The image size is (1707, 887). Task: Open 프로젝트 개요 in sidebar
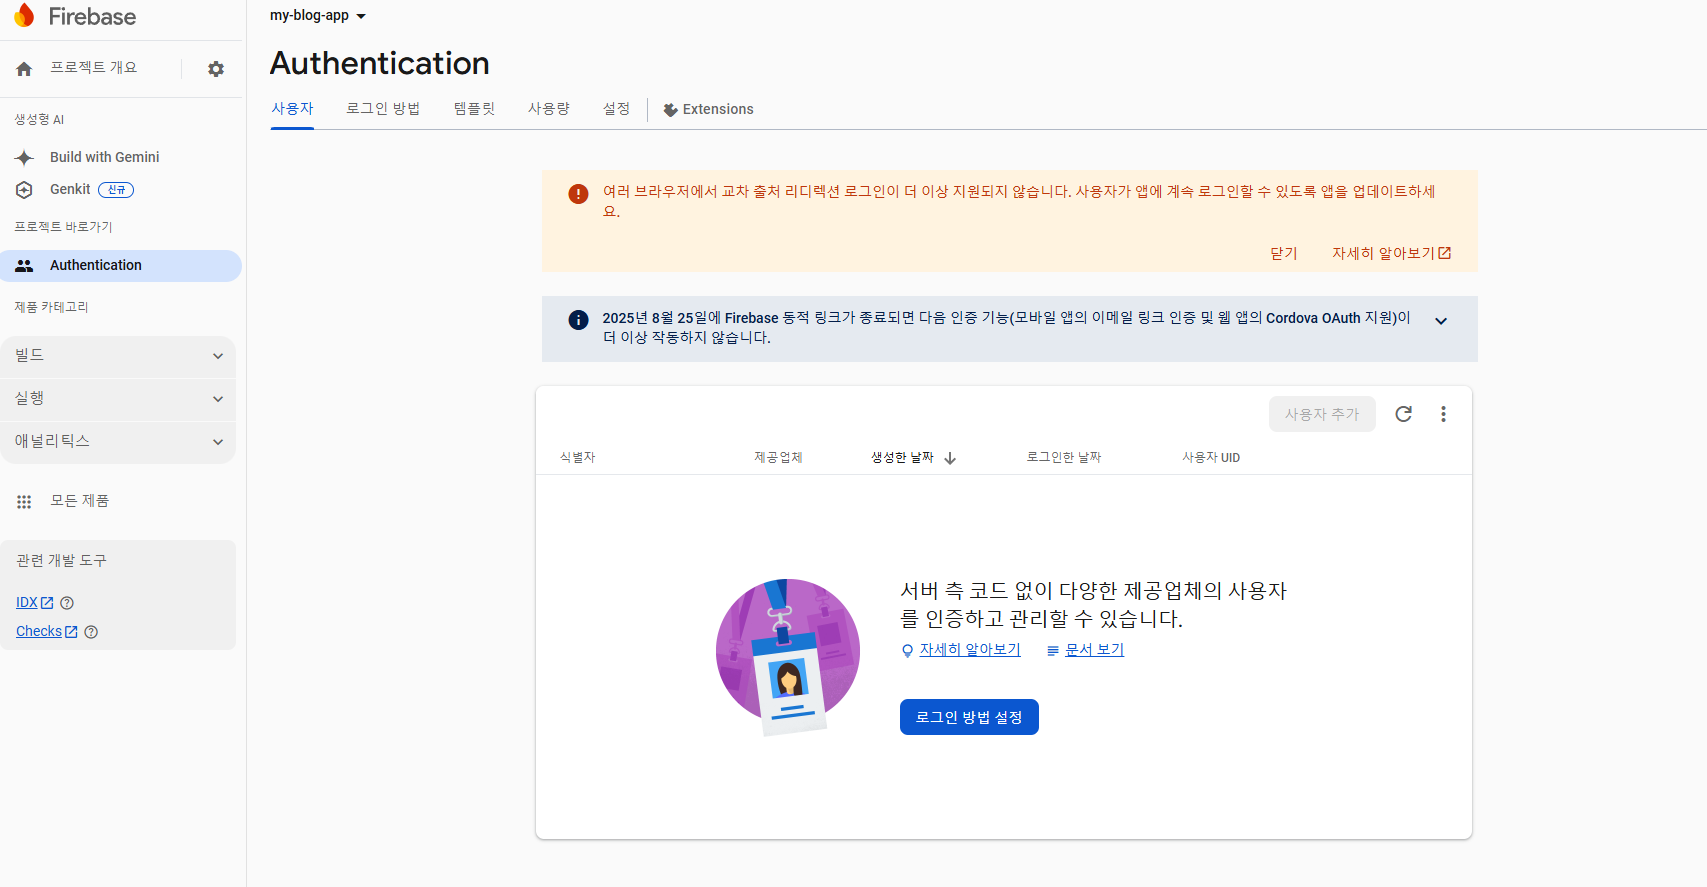(94, 68)
